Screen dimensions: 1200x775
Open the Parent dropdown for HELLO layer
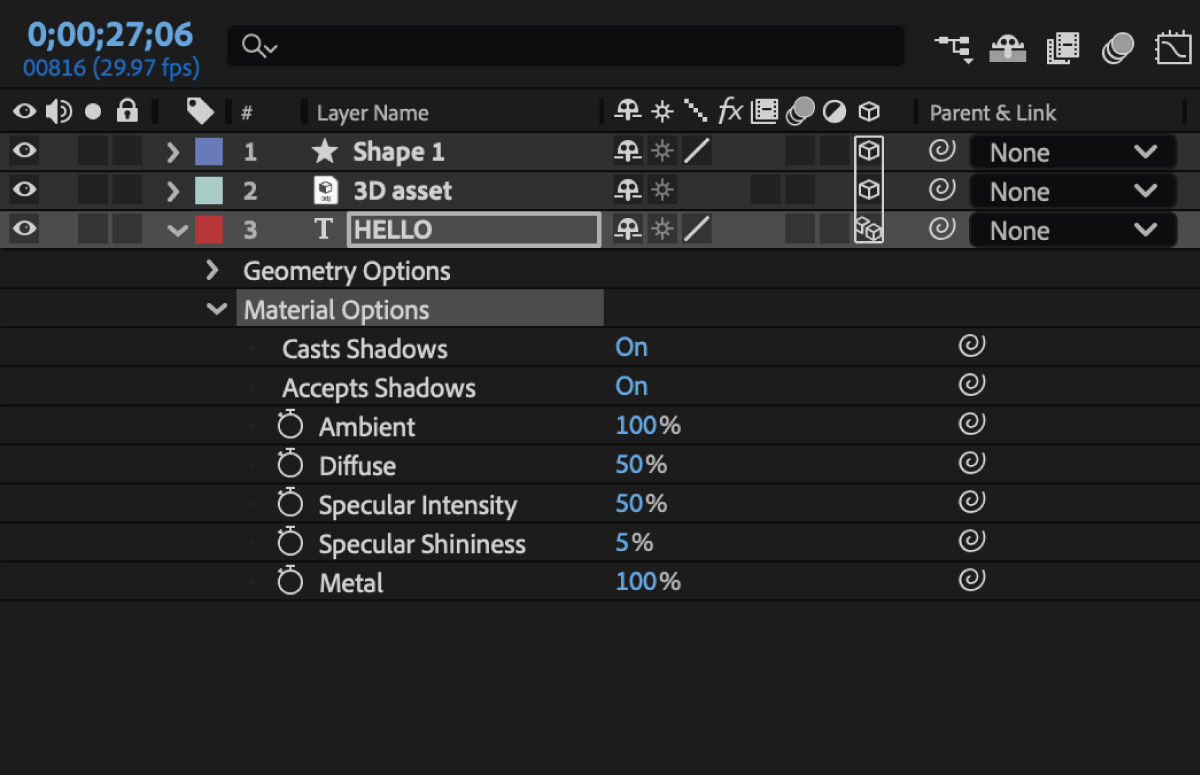point(1072,230)
